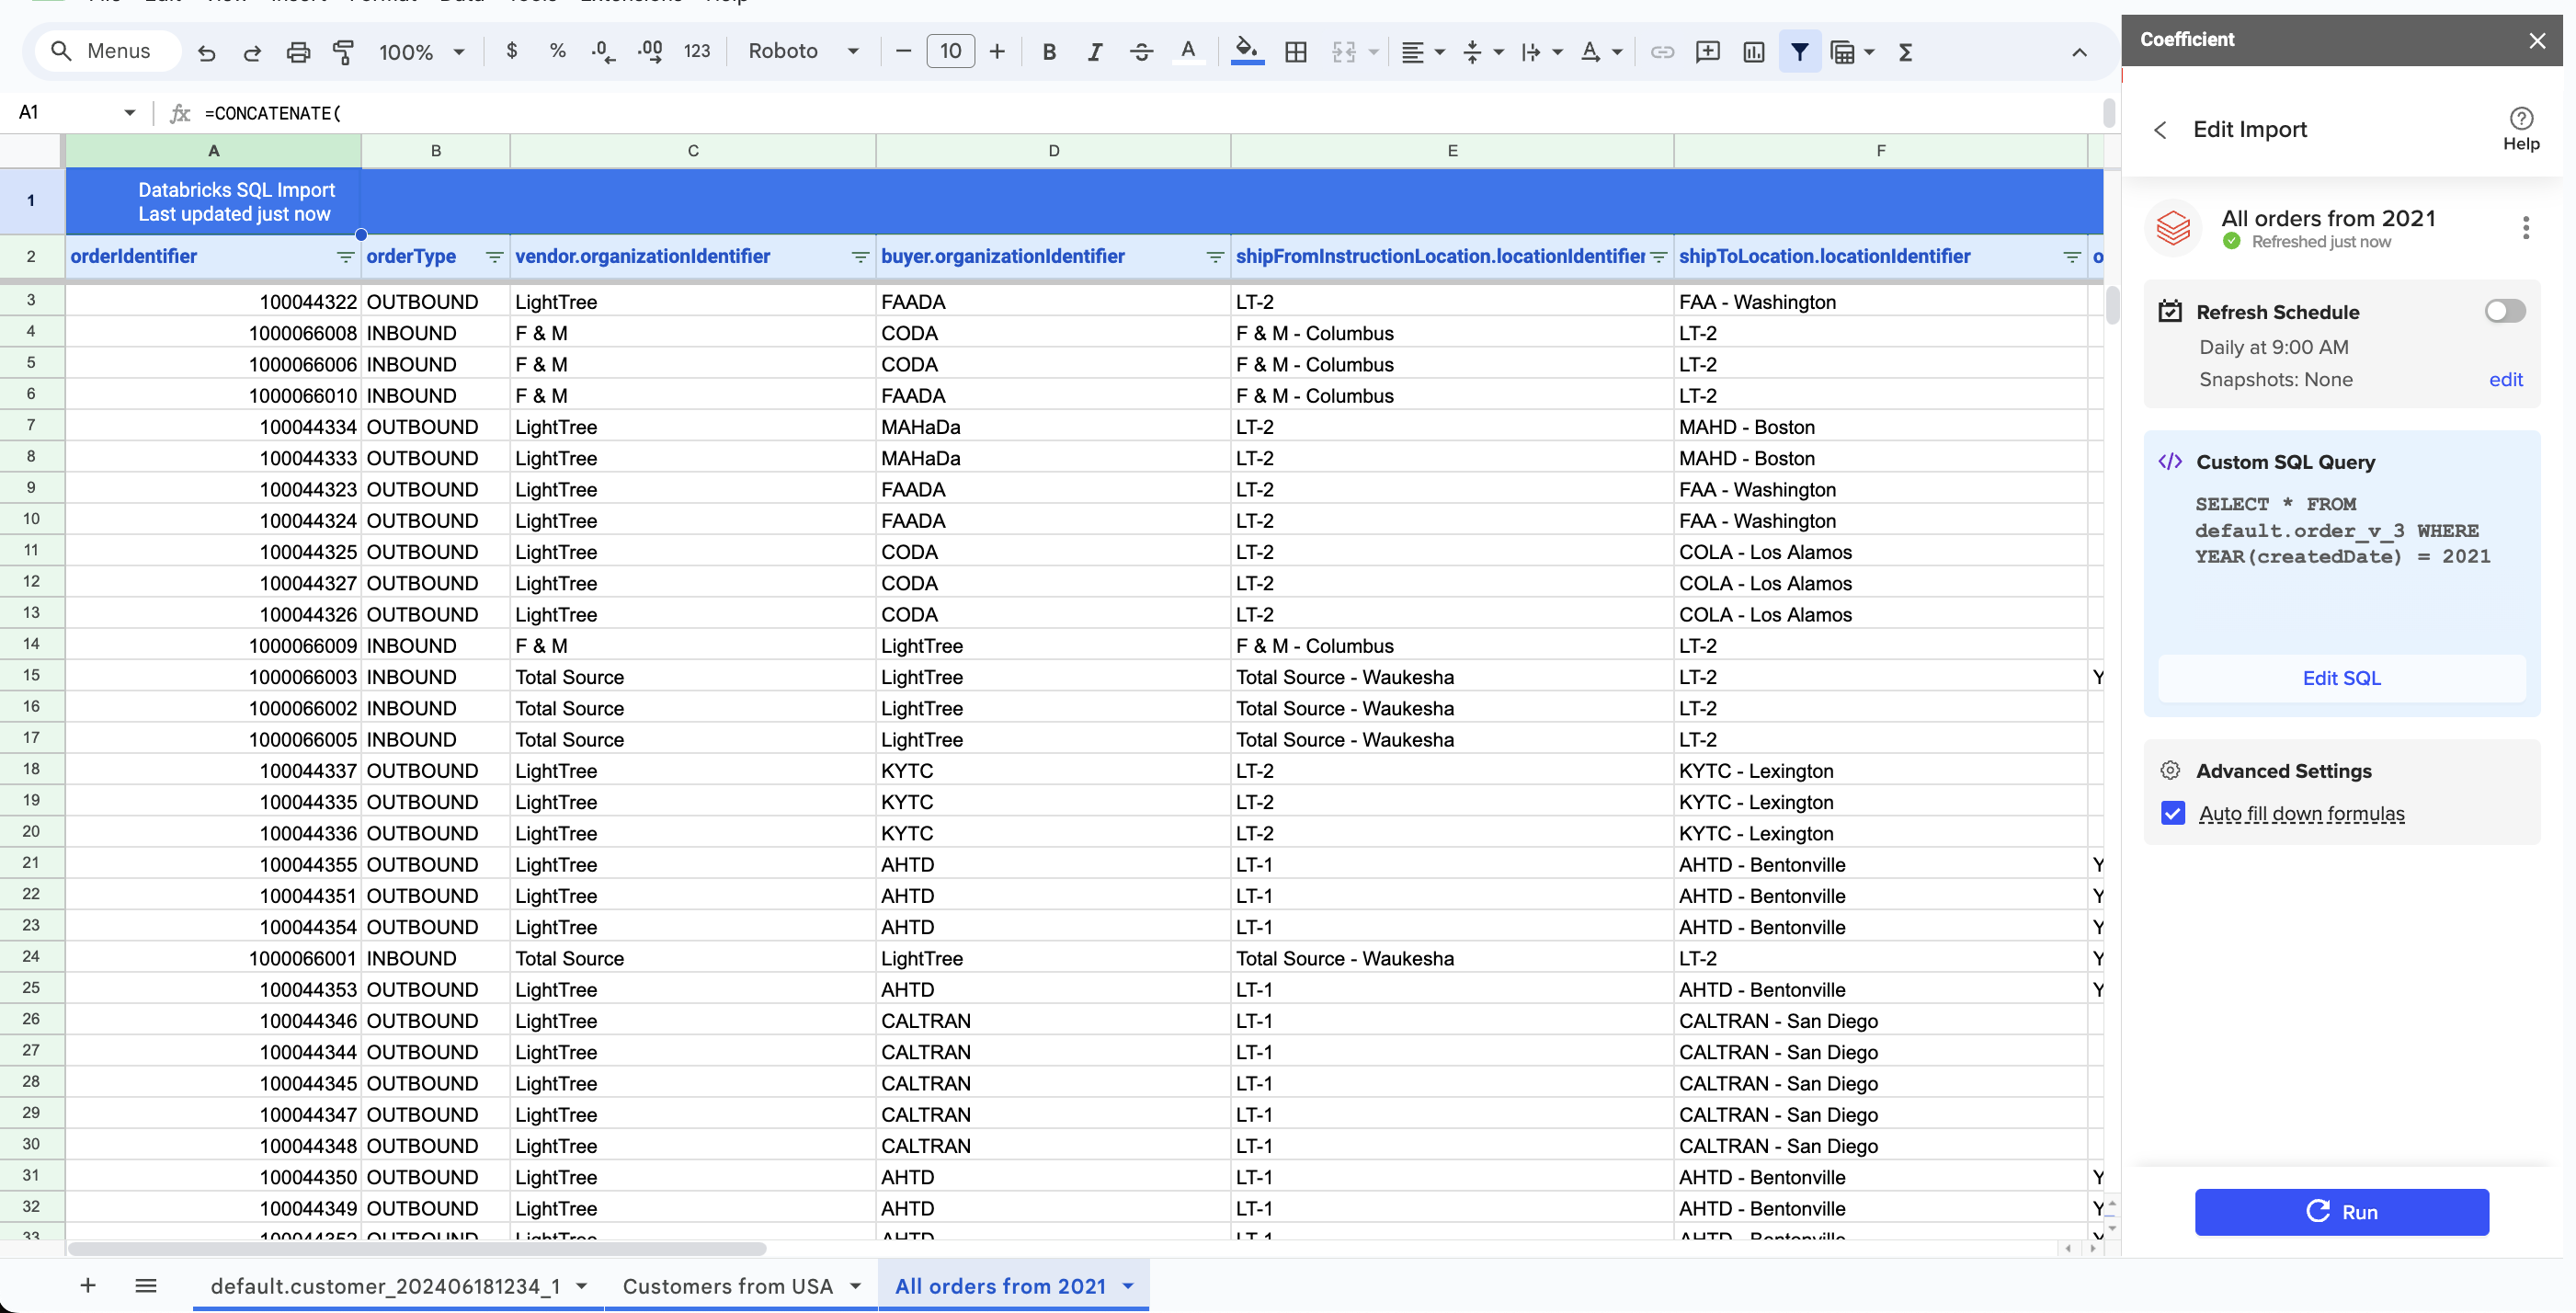Open filter for vendor.organizationIdentifier column

(860, 257)
